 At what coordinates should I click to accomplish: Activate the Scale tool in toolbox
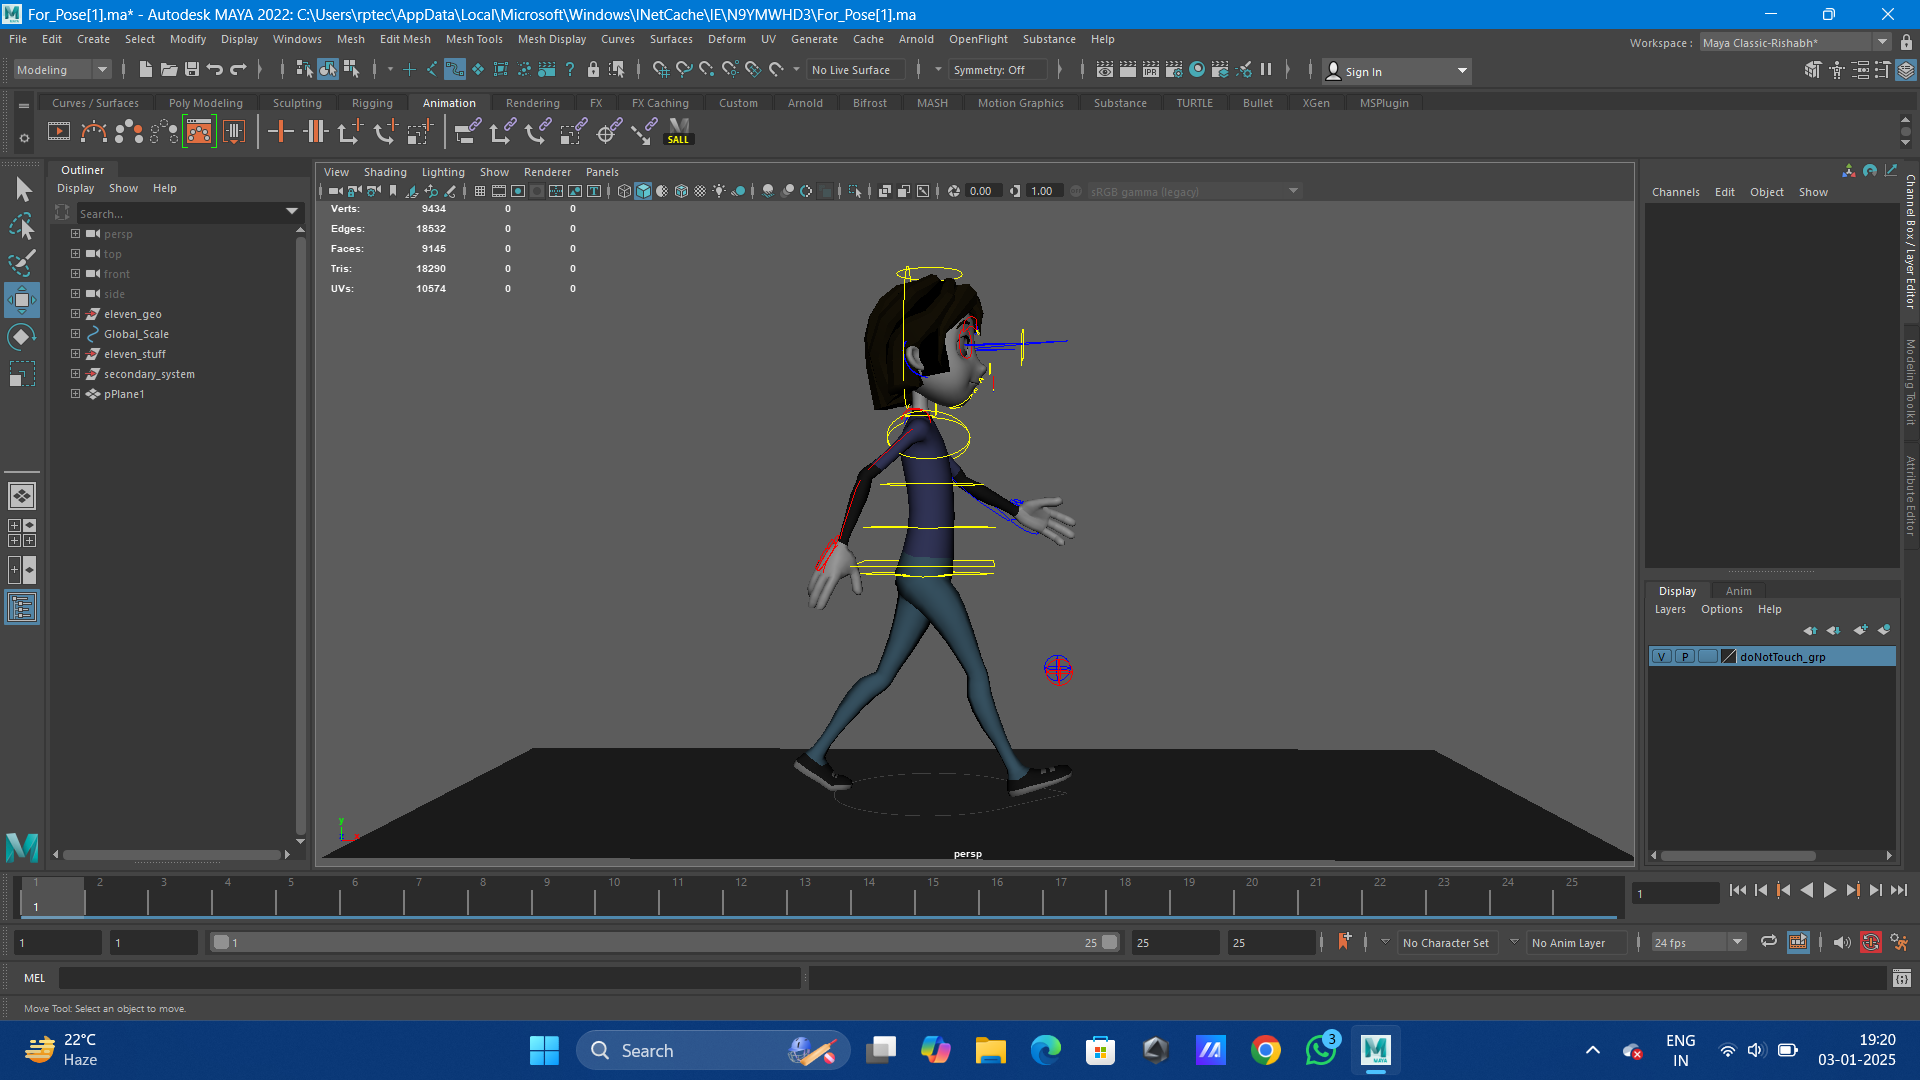22,374
